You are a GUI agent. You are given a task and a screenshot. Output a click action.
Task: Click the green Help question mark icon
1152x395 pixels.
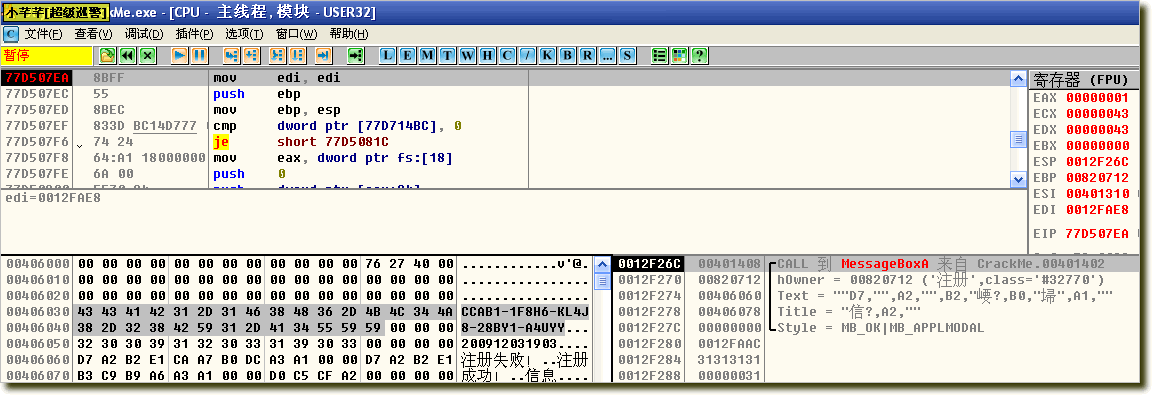tap(699, 55)
